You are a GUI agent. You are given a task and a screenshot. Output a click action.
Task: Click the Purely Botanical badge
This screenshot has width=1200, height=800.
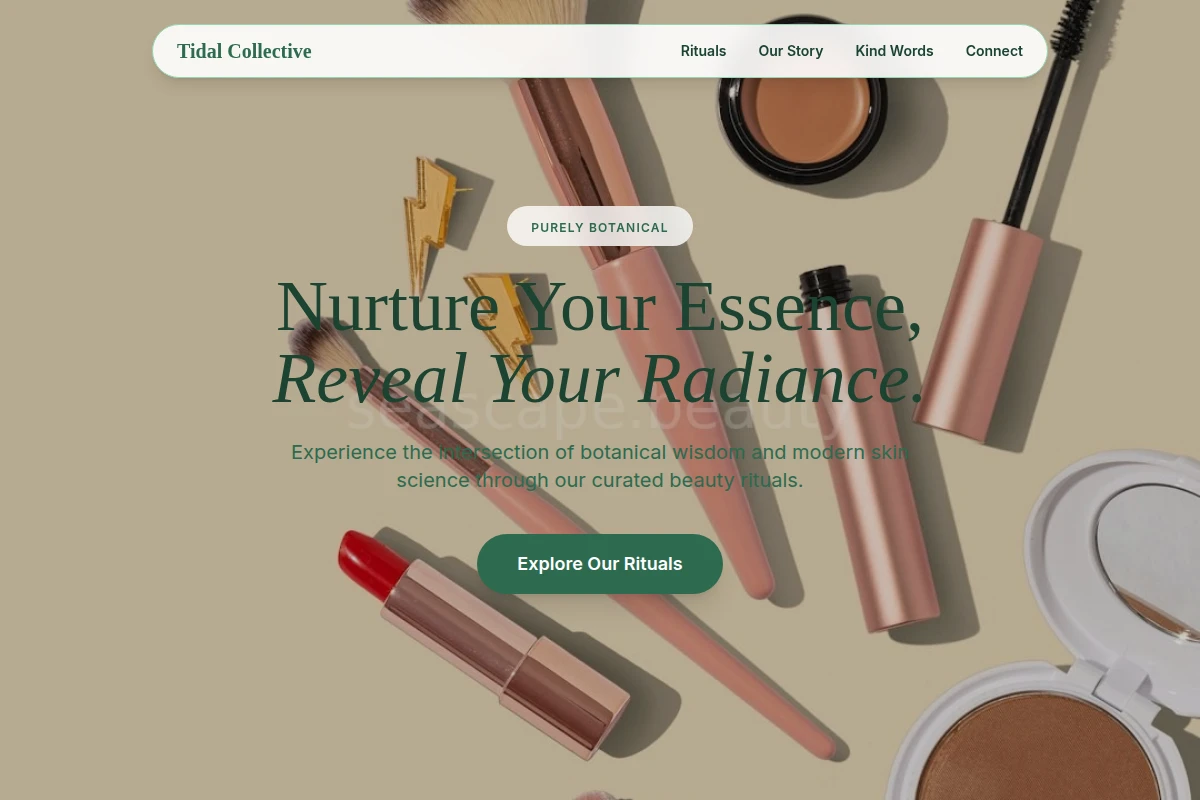click(600, 226)
